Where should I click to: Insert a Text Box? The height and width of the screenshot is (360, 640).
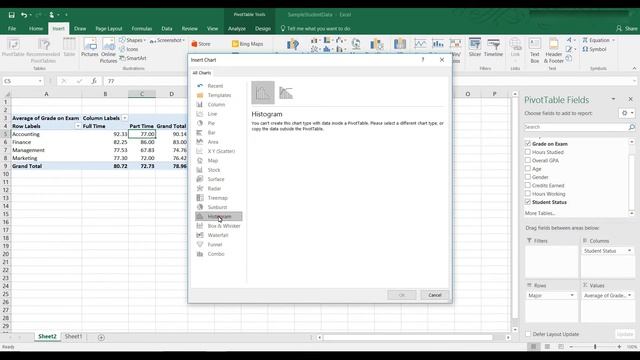tap(535, 50)
